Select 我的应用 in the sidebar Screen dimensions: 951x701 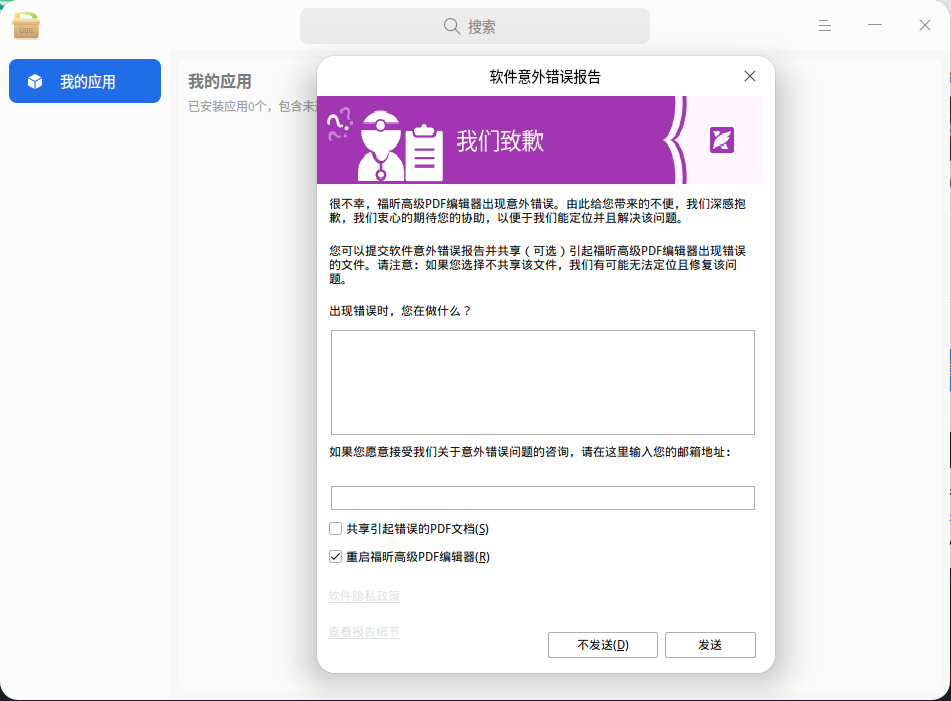tap(85, 81)
